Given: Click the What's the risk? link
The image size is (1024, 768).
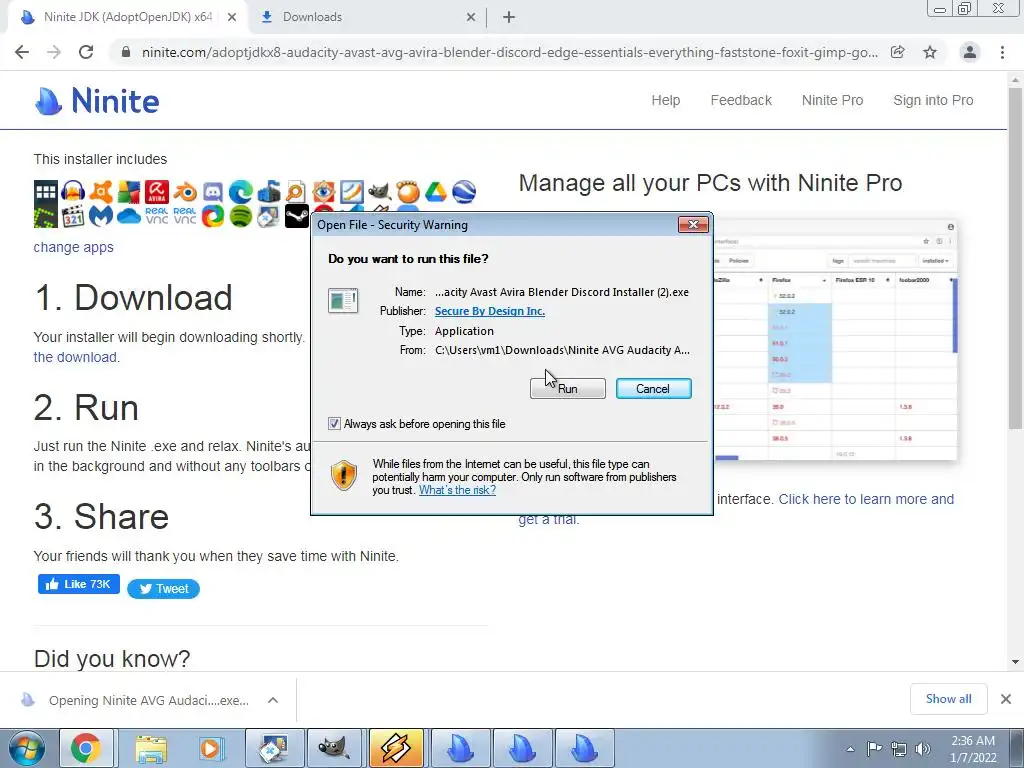Looking at the screenshot, I should (457, 490).
